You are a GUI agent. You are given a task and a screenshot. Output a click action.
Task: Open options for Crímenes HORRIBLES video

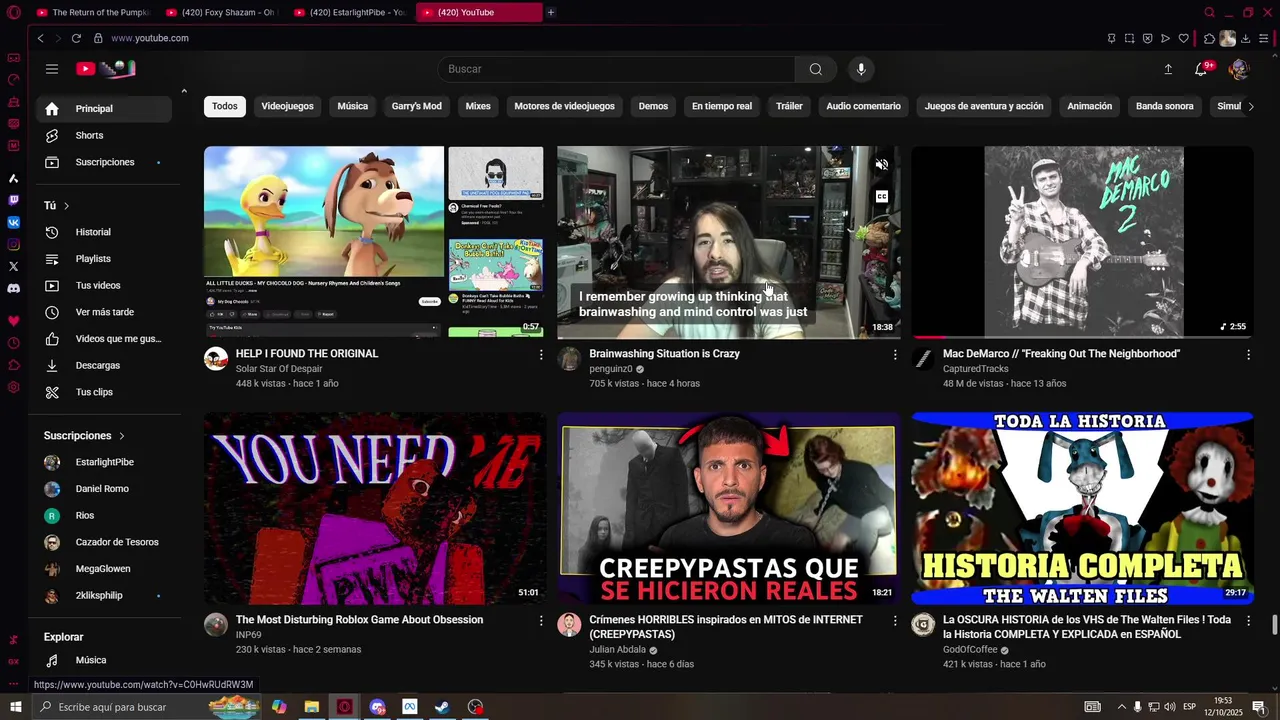895,621
